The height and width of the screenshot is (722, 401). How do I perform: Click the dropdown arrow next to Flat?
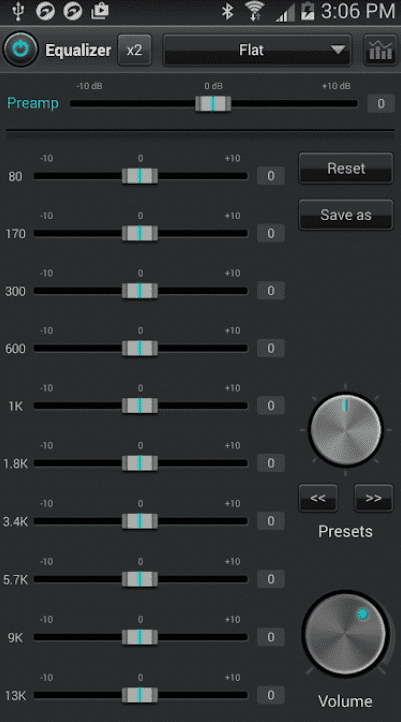[x=338, y=49]
